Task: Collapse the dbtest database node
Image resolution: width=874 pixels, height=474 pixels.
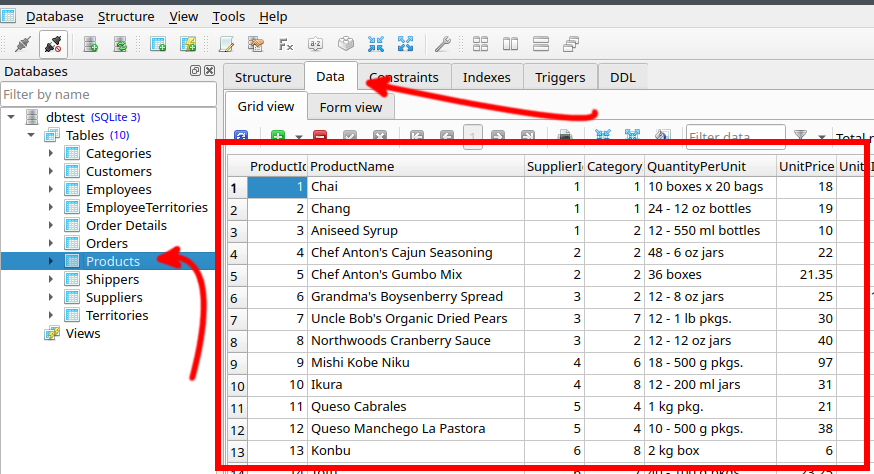Action: [11, 117]
